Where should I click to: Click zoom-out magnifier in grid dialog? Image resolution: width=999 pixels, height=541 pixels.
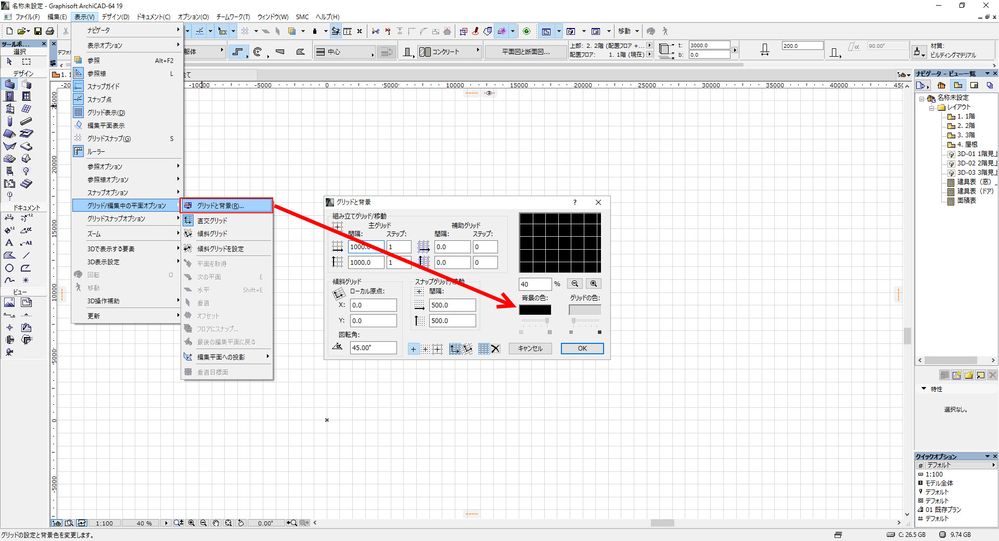[x=575, y=284]
